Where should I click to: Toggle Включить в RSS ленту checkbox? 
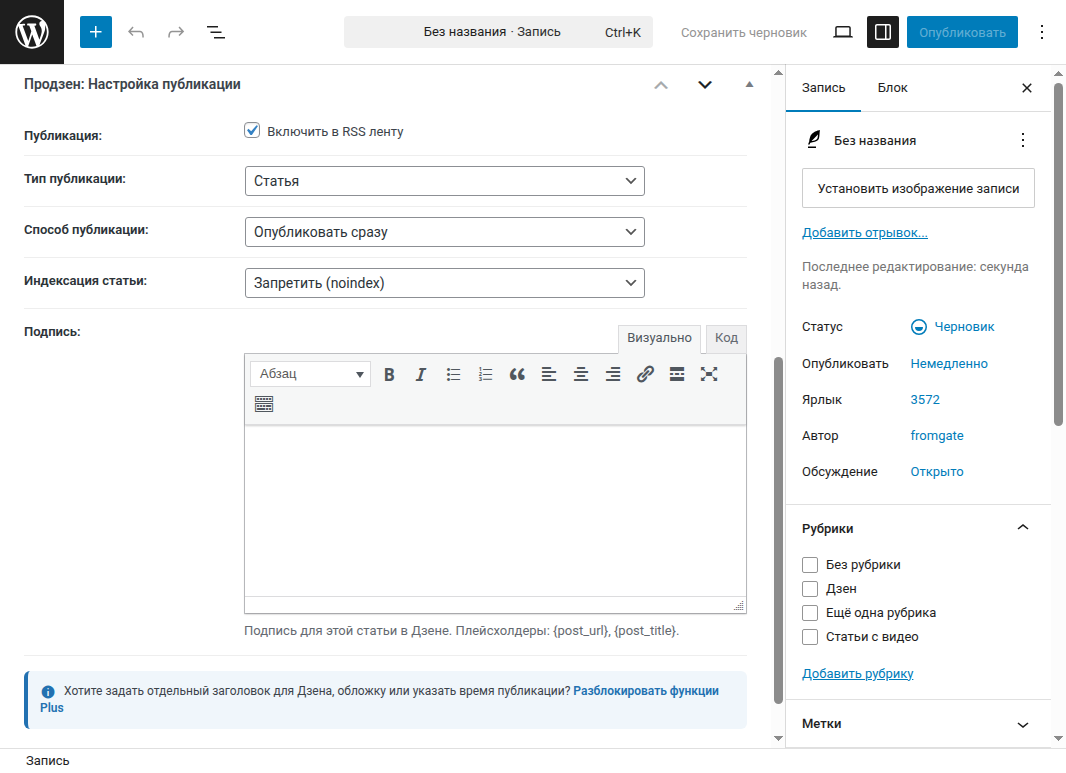pos(252,131)
